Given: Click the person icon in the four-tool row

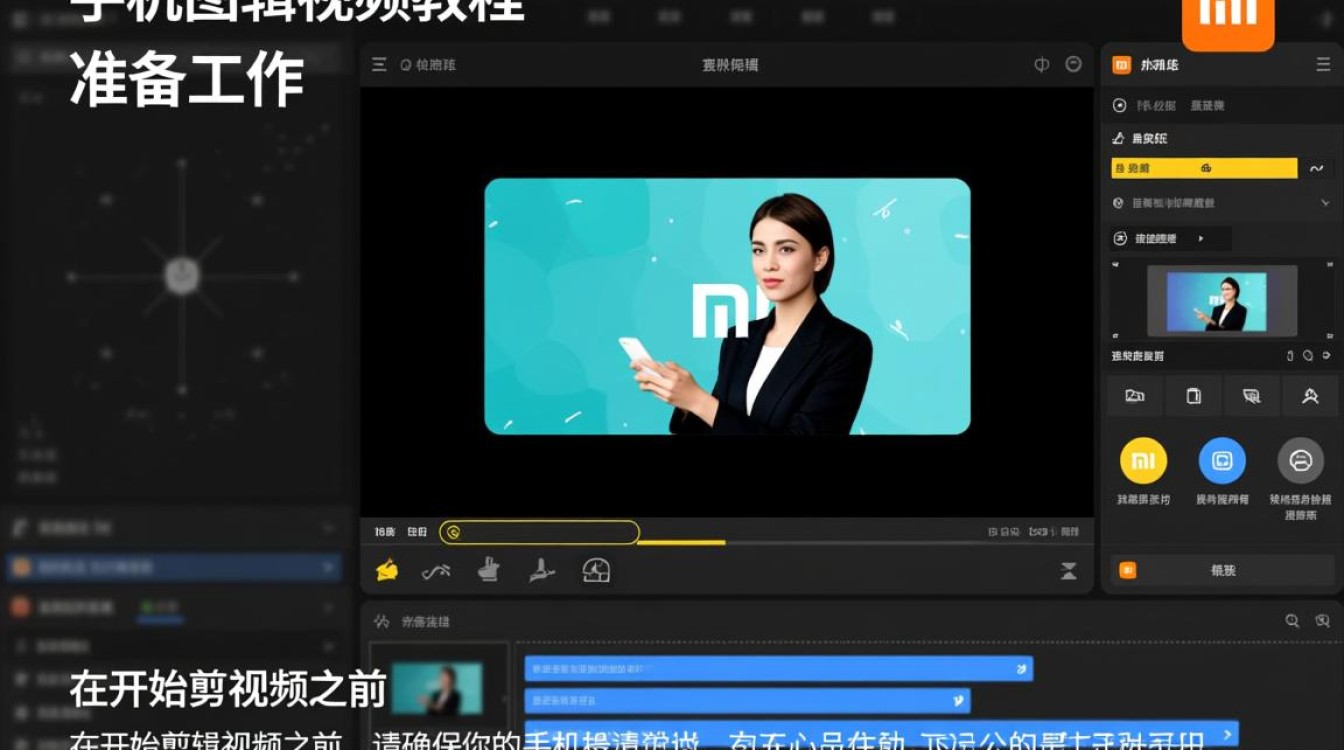Looking at the screenshot, I should pos(1310,396).
